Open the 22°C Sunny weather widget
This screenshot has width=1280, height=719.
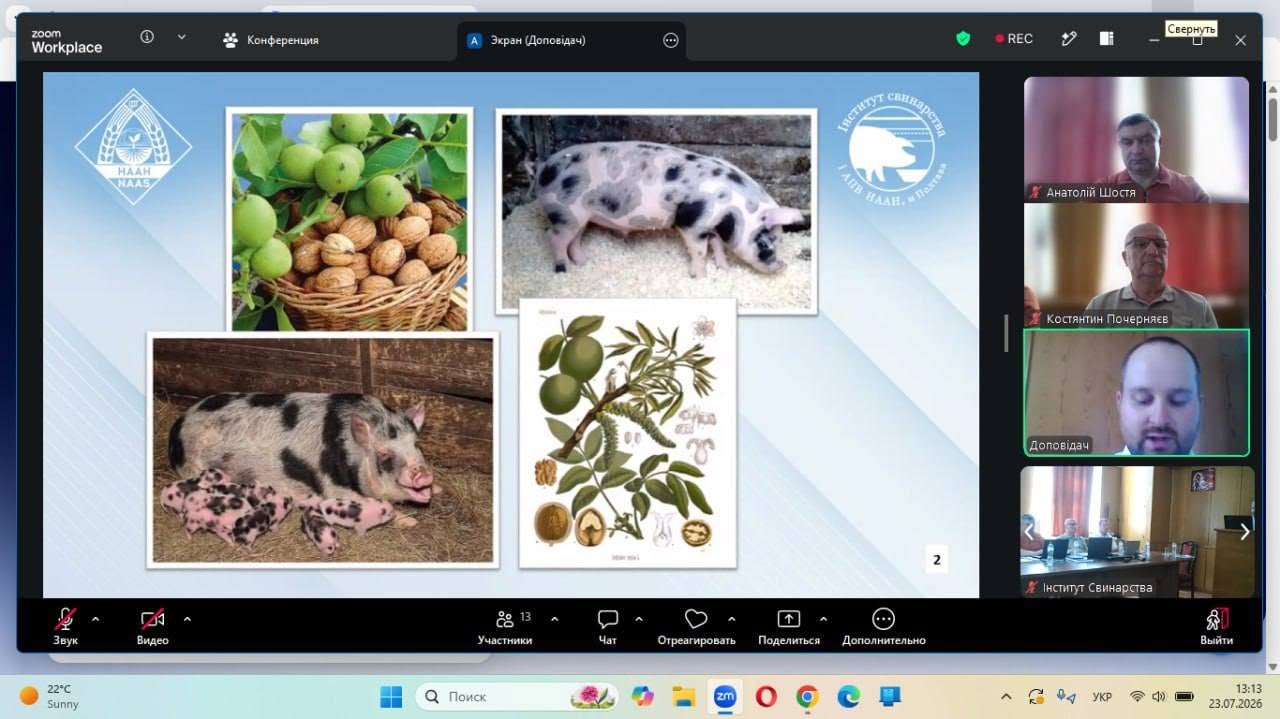point(50,696)
